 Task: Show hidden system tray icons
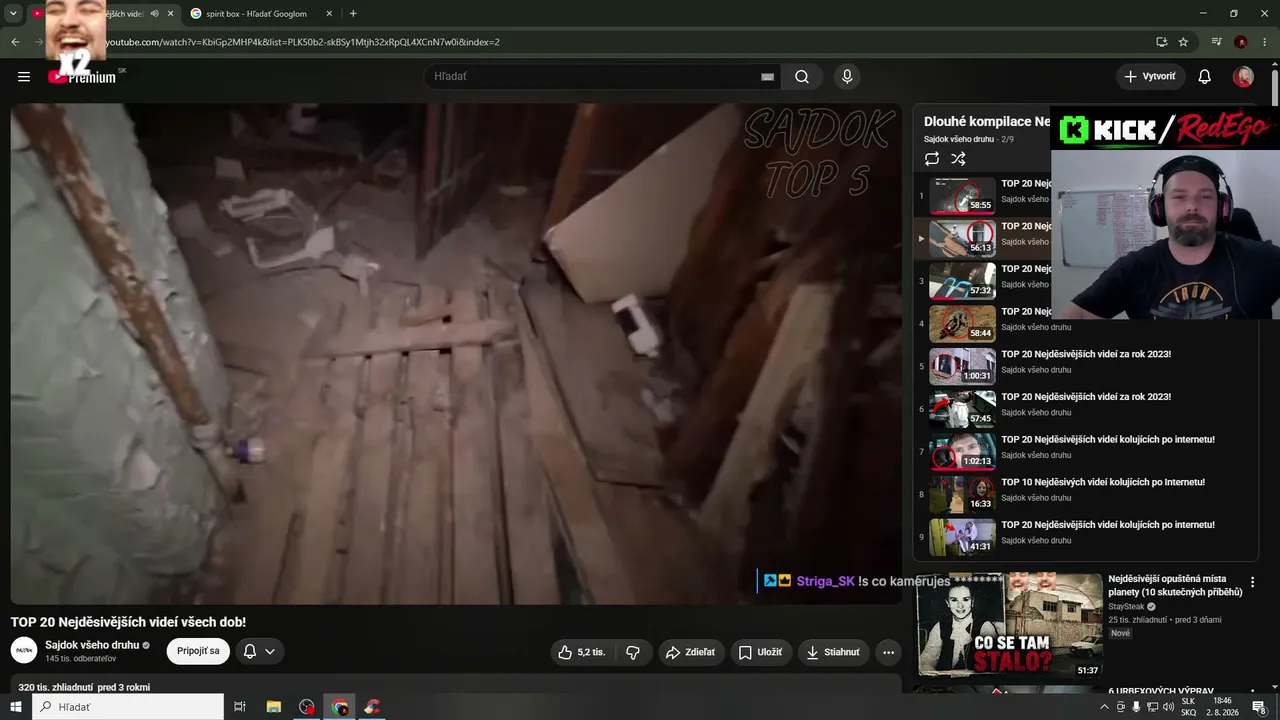click(1104, 707)
